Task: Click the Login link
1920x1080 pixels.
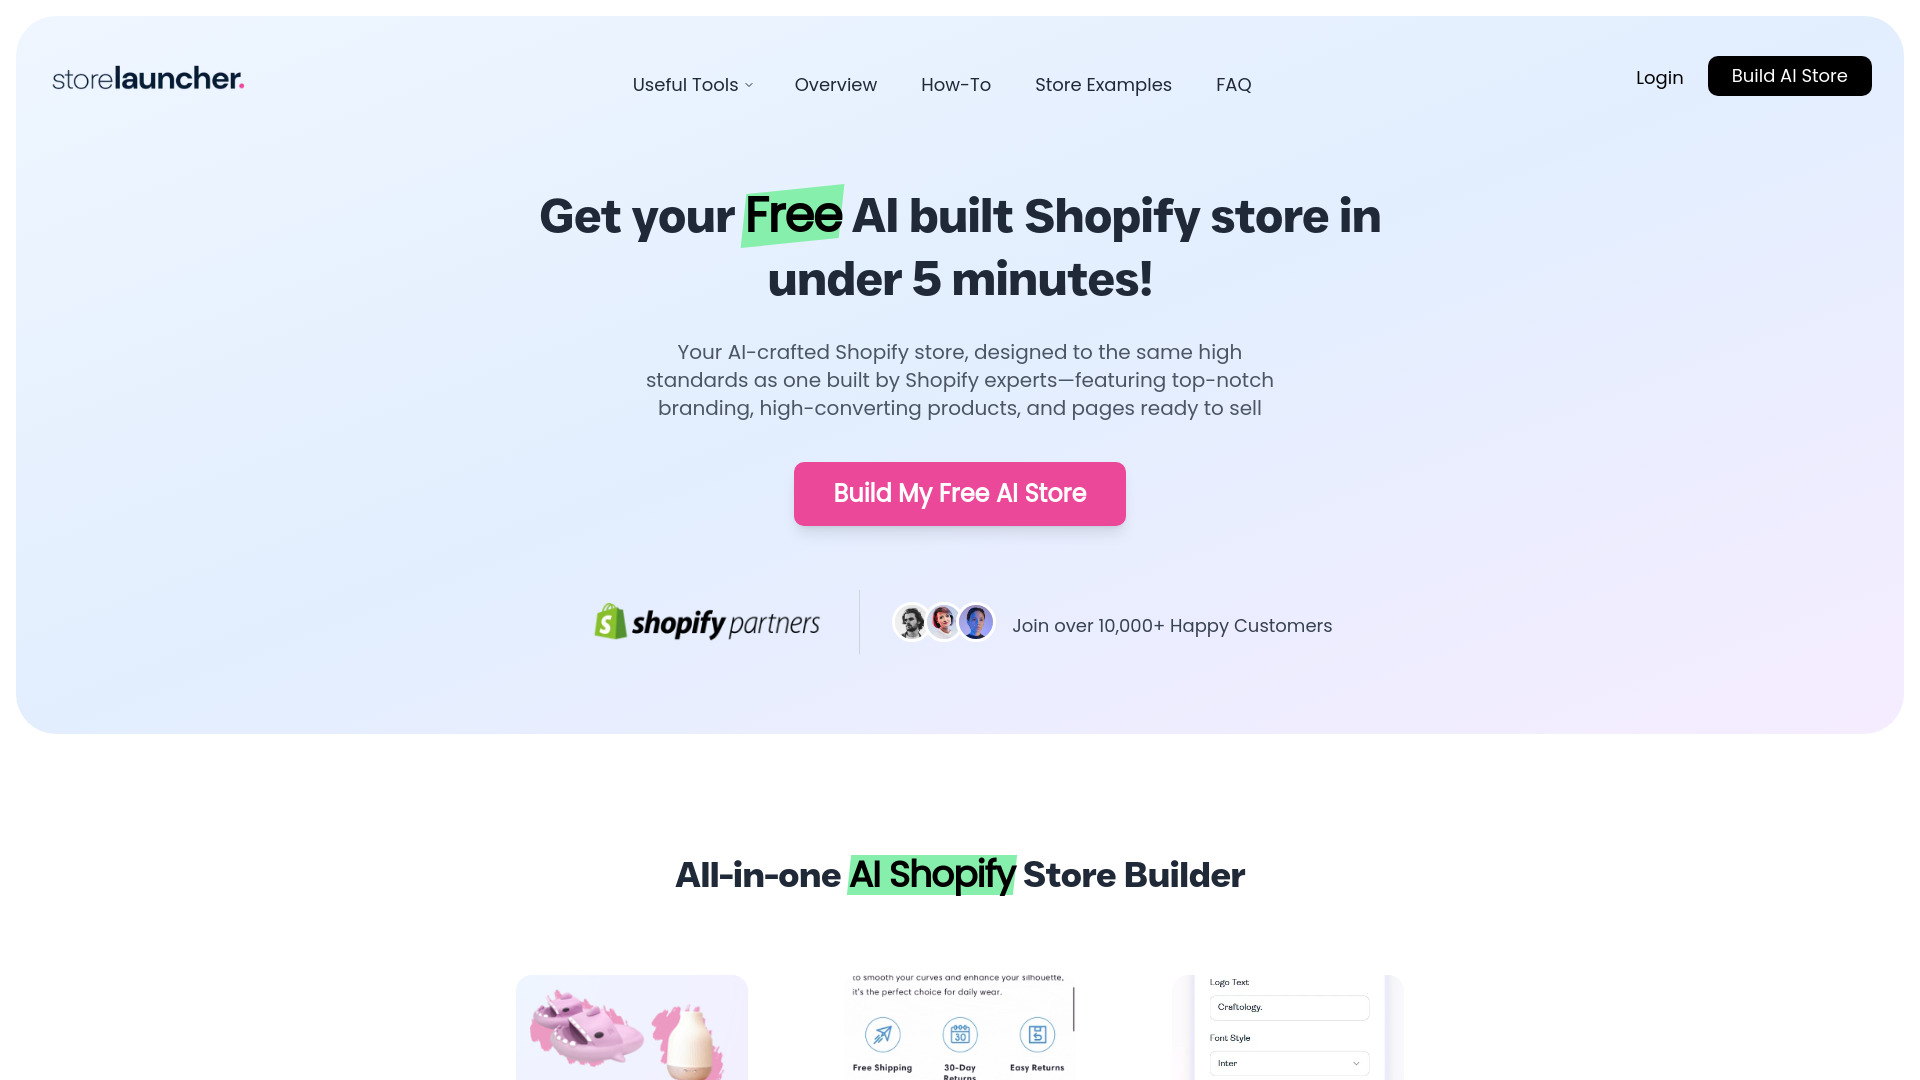Action: click(1659, 76)
